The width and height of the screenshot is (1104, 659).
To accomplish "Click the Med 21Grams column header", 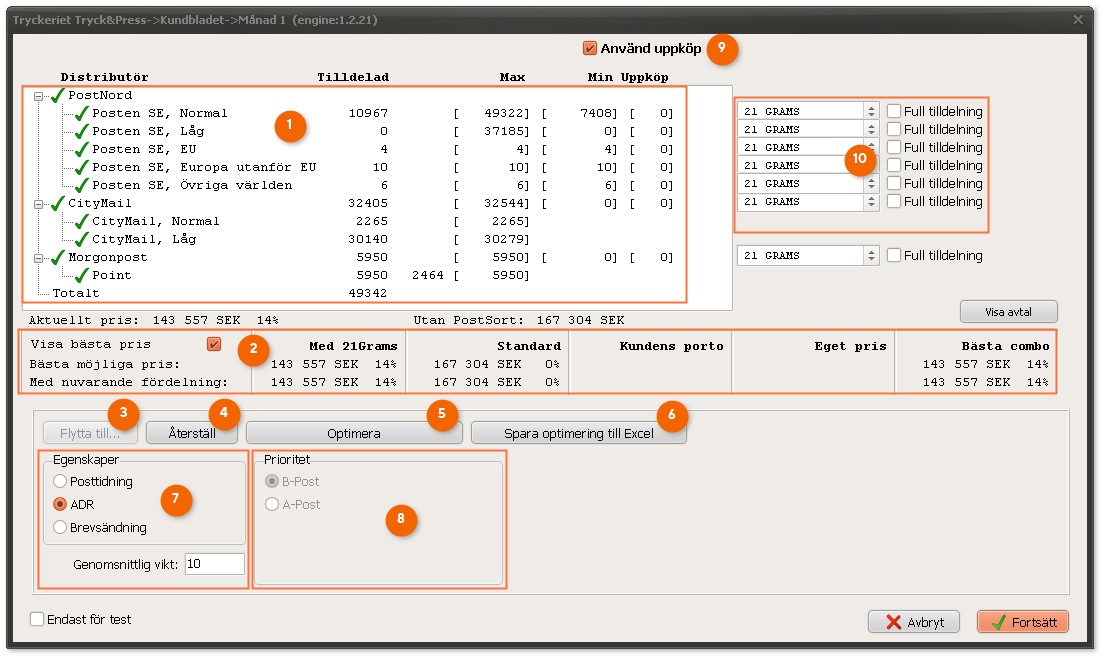I will tap(353, 346).
